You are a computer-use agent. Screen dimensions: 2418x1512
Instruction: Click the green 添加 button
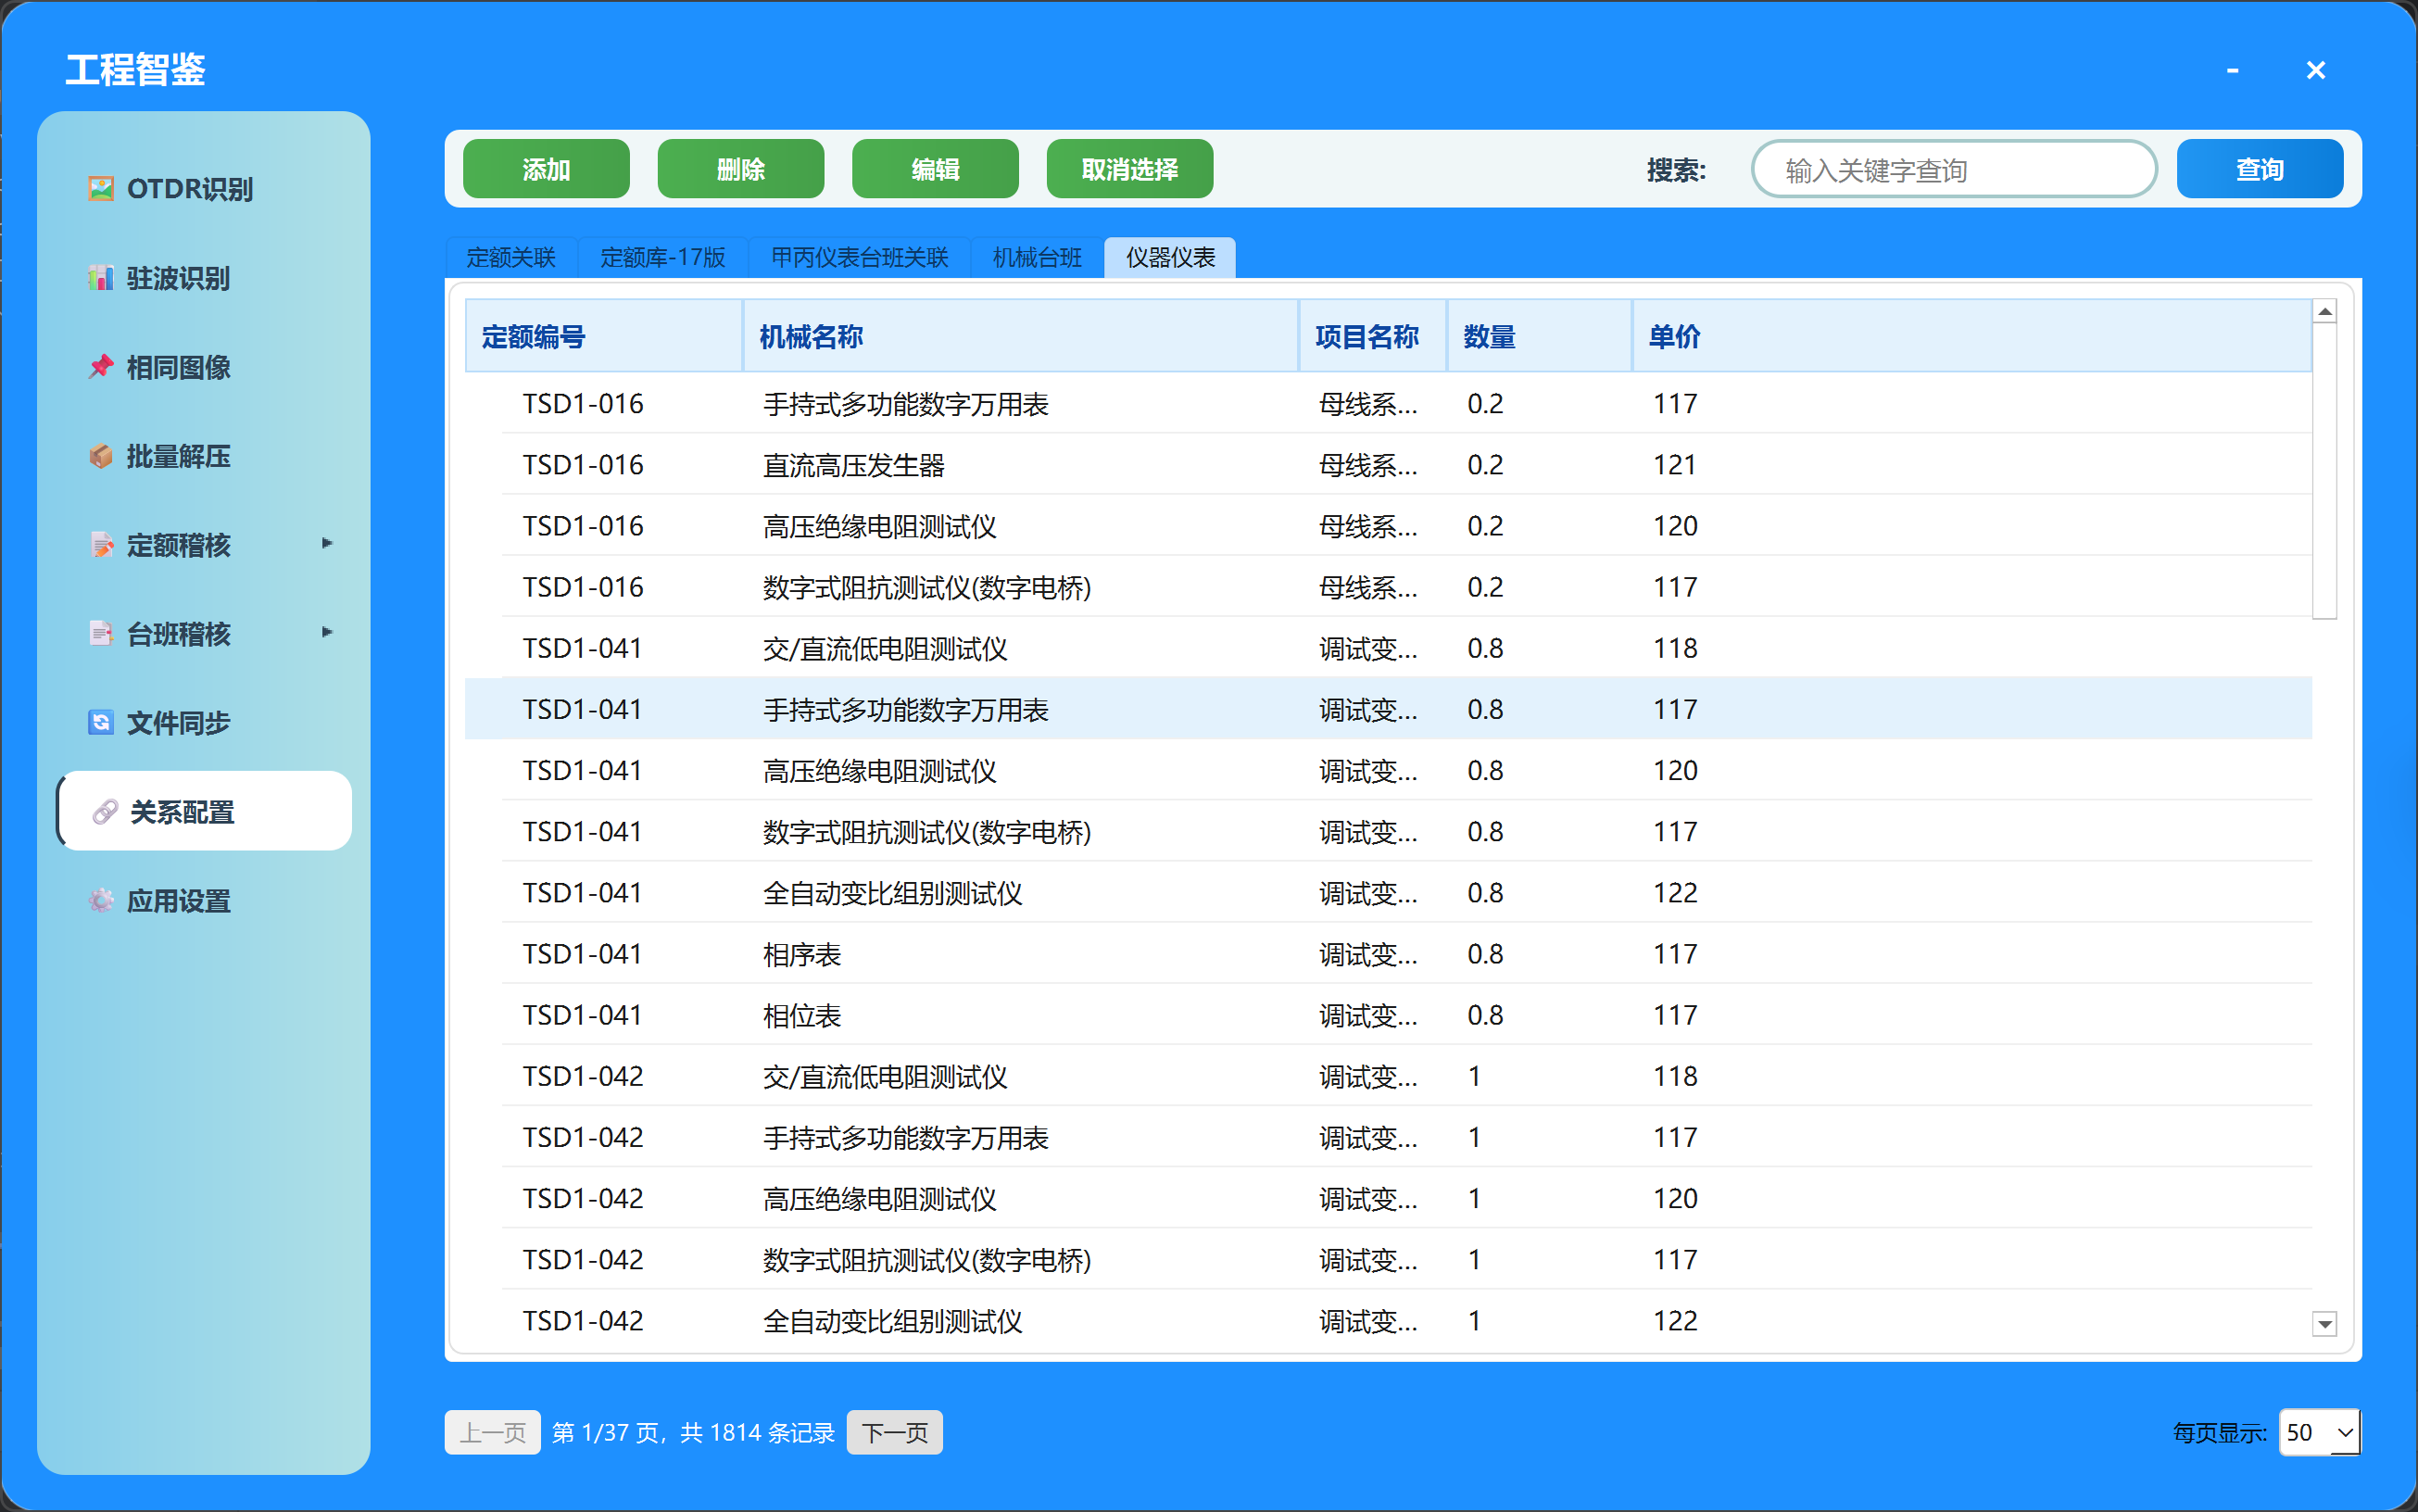click(546, 169)
